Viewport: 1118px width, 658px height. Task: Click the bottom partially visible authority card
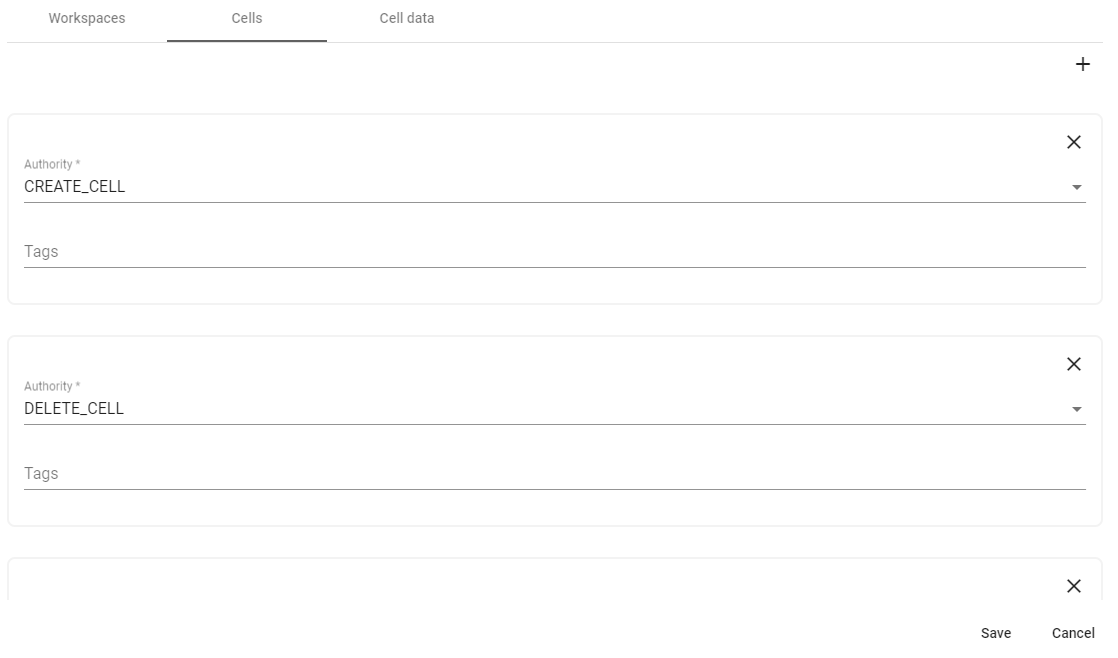[550, 590]
